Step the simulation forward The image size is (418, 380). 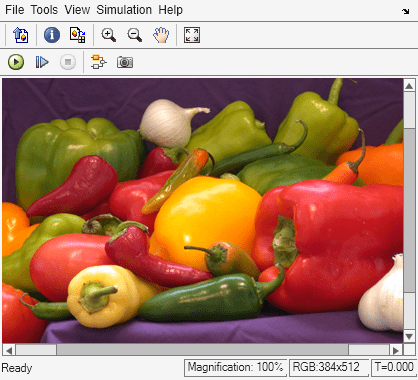[42, 62]
